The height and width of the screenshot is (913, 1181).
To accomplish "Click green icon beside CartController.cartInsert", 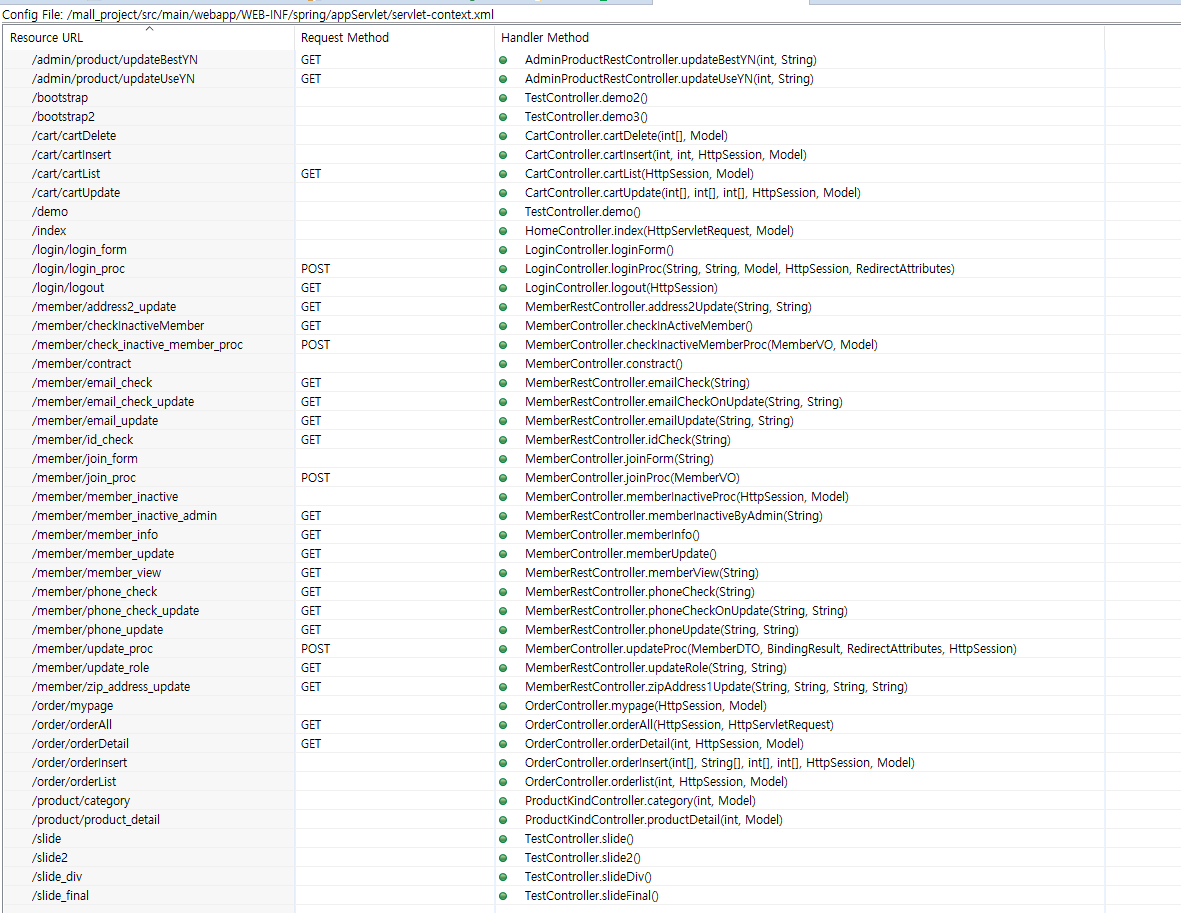I will pos(503,155).
